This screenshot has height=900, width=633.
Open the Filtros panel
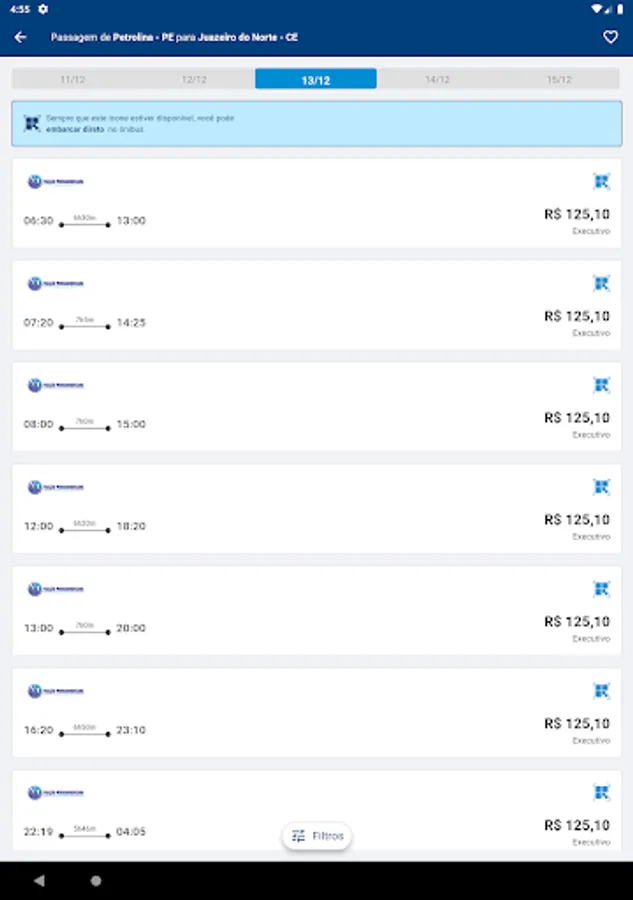pyautogui.click(x=316, y=835)
